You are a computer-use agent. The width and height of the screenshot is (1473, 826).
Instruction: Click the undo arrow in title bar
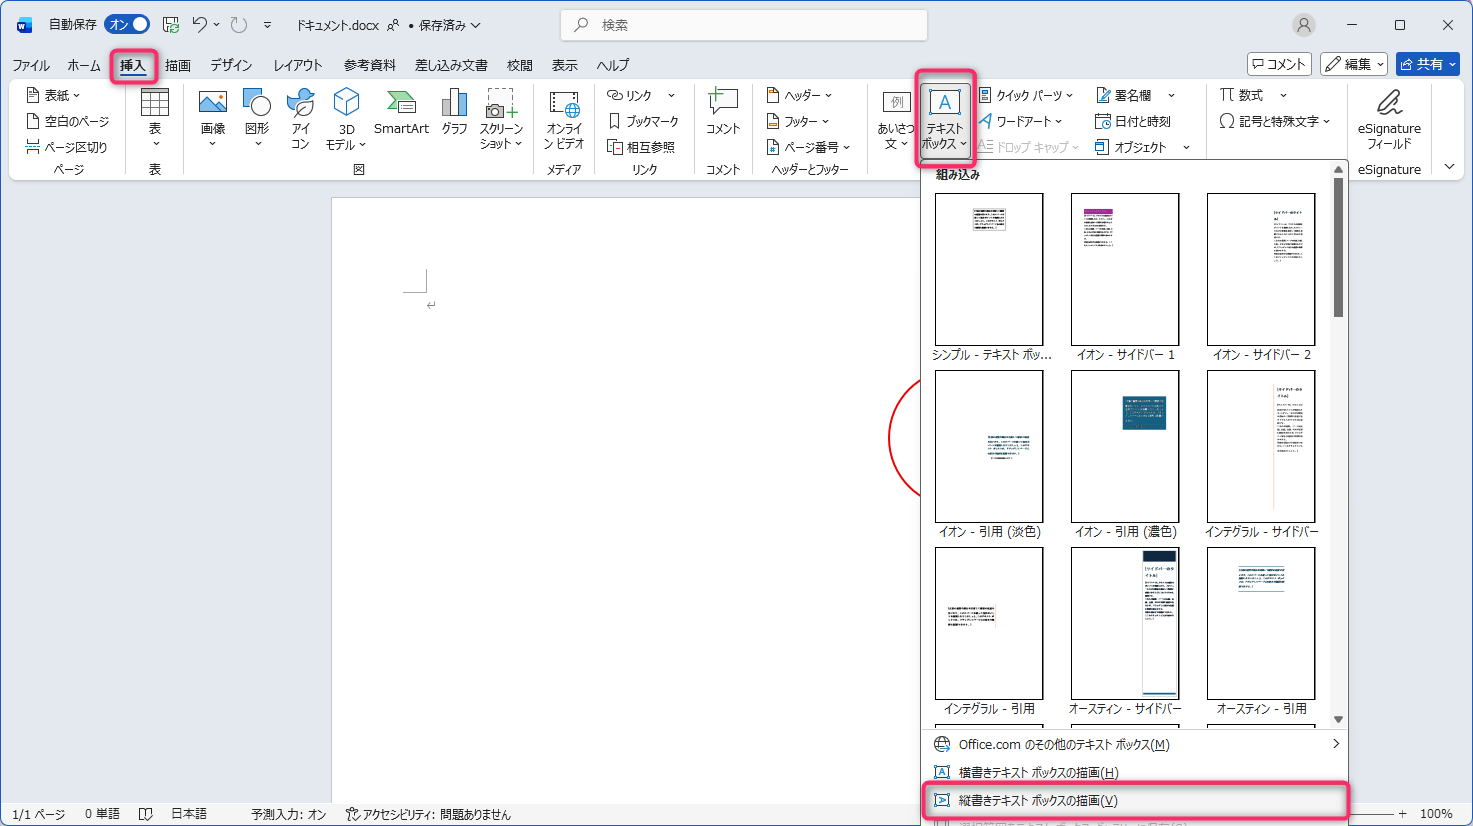[200, 25]
